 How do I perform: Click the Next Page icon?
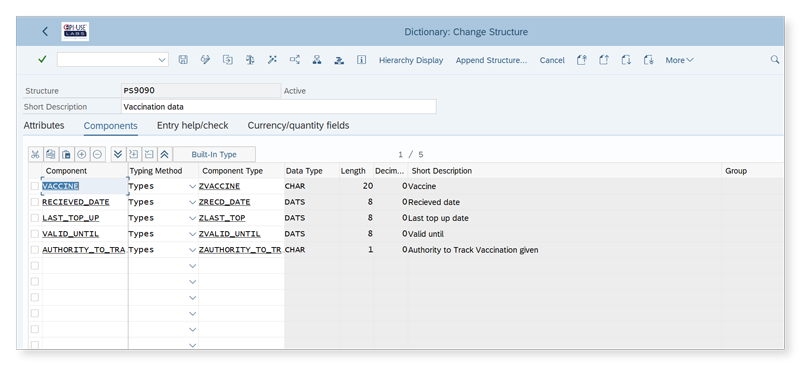coord(627,60)
